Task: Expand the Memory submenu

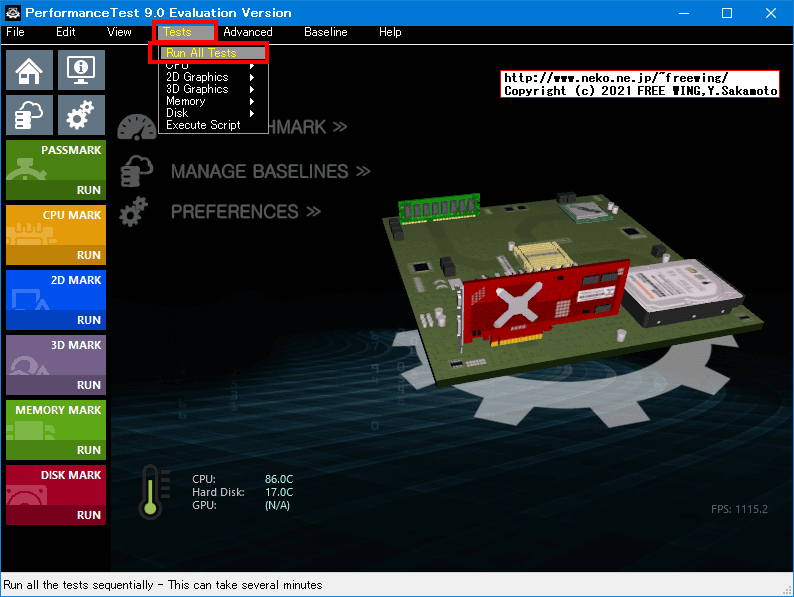Action: click(187, 101)
